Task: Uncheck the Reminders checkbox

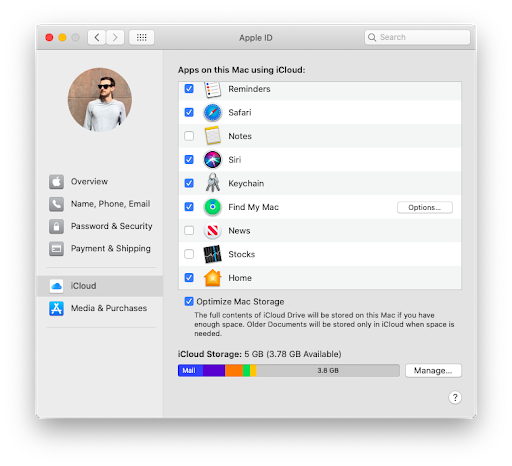Action: [189, 89]
